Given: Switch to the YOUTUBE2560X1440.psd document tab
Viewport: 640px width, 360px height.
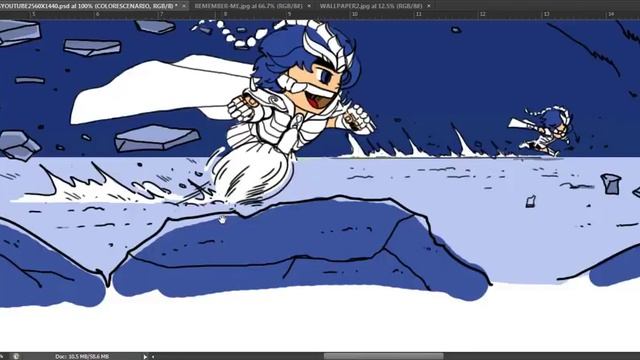Looking at the screenshot, I should click(x=90, y=6).
